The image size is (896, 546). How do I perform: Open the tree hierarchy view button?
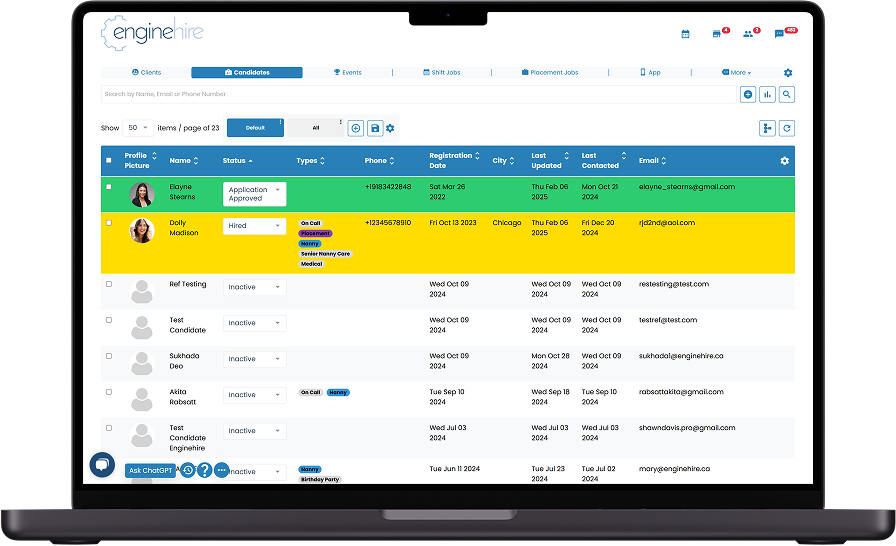click(x=767, y=129)
